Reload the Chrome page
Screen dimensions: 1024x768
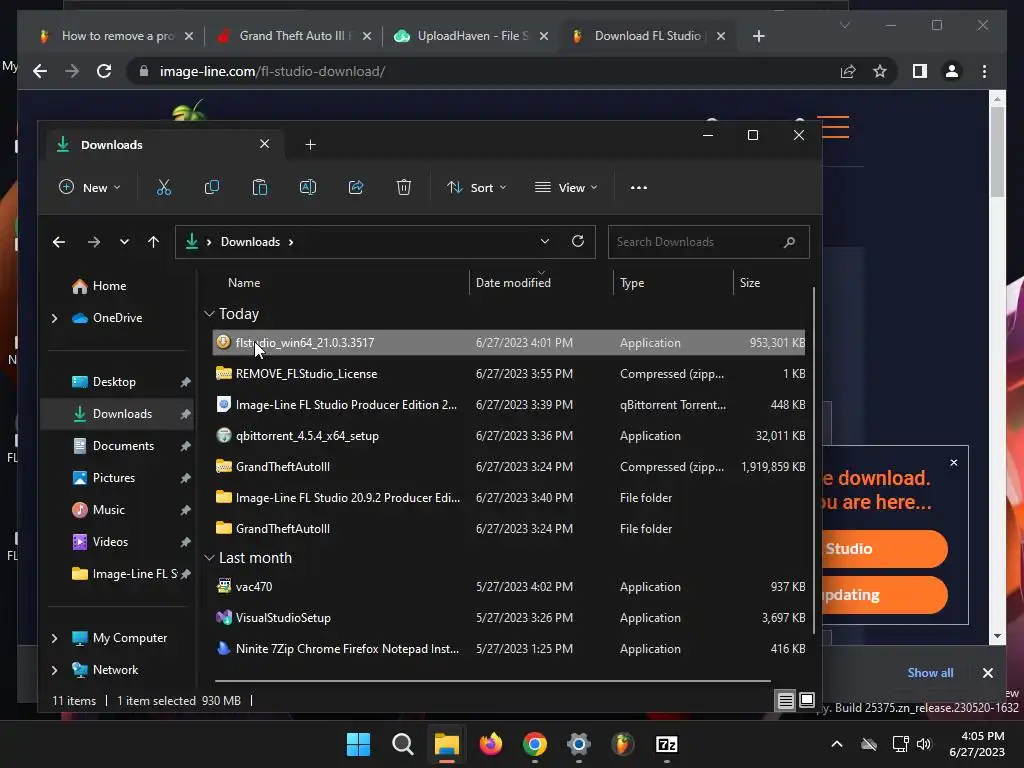[104, 71]
